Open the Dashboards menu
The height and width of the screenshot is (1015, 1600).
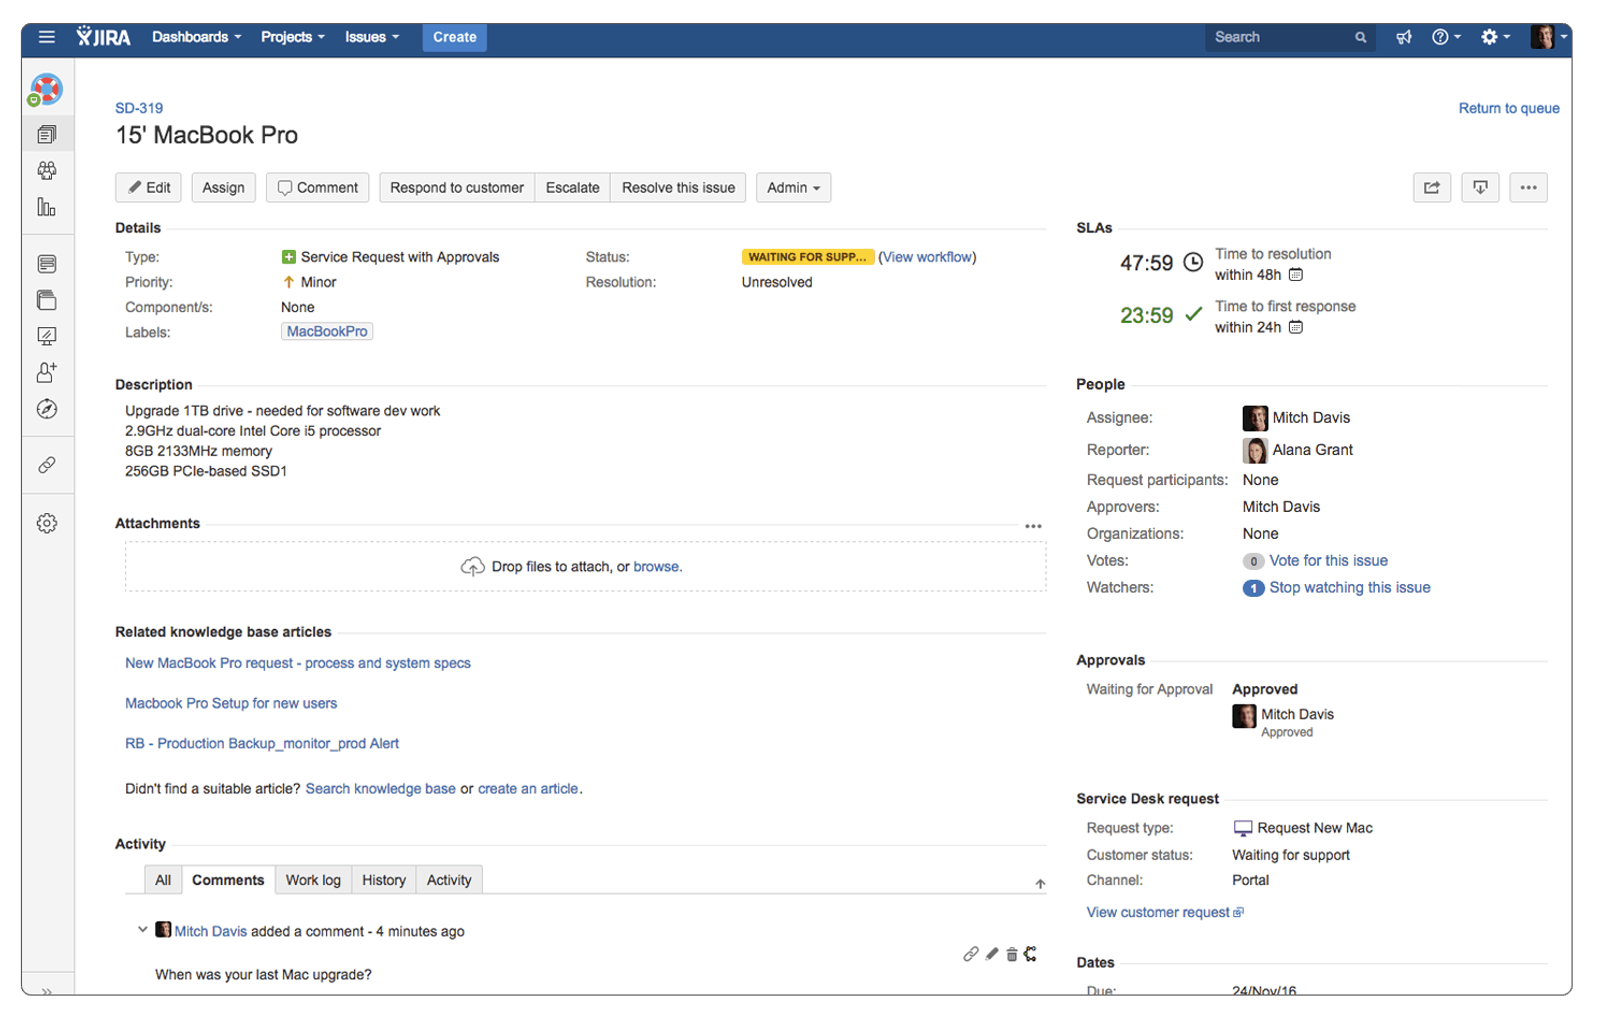tap(196, 37)
